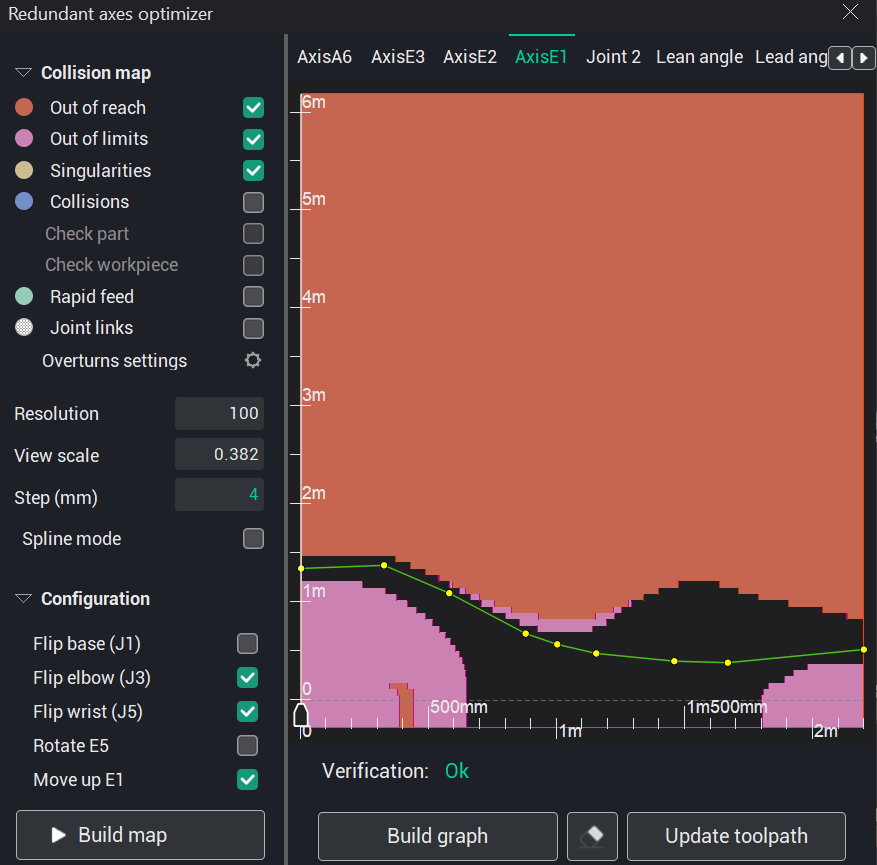Collapse the Collision map section
The width and height of the screenshot is (877, 865).
tap(23, 73)
